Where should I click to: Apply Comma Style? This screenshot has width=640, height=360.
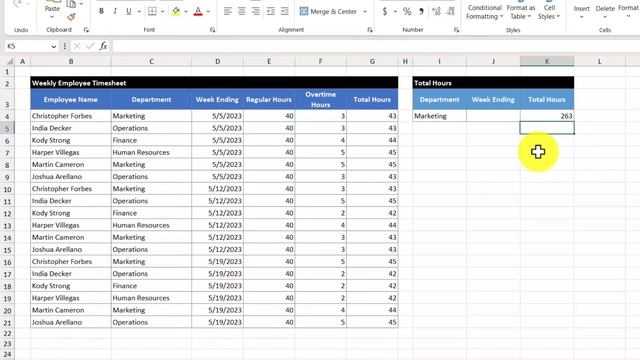pyautogui.click(x=421, y=11)
